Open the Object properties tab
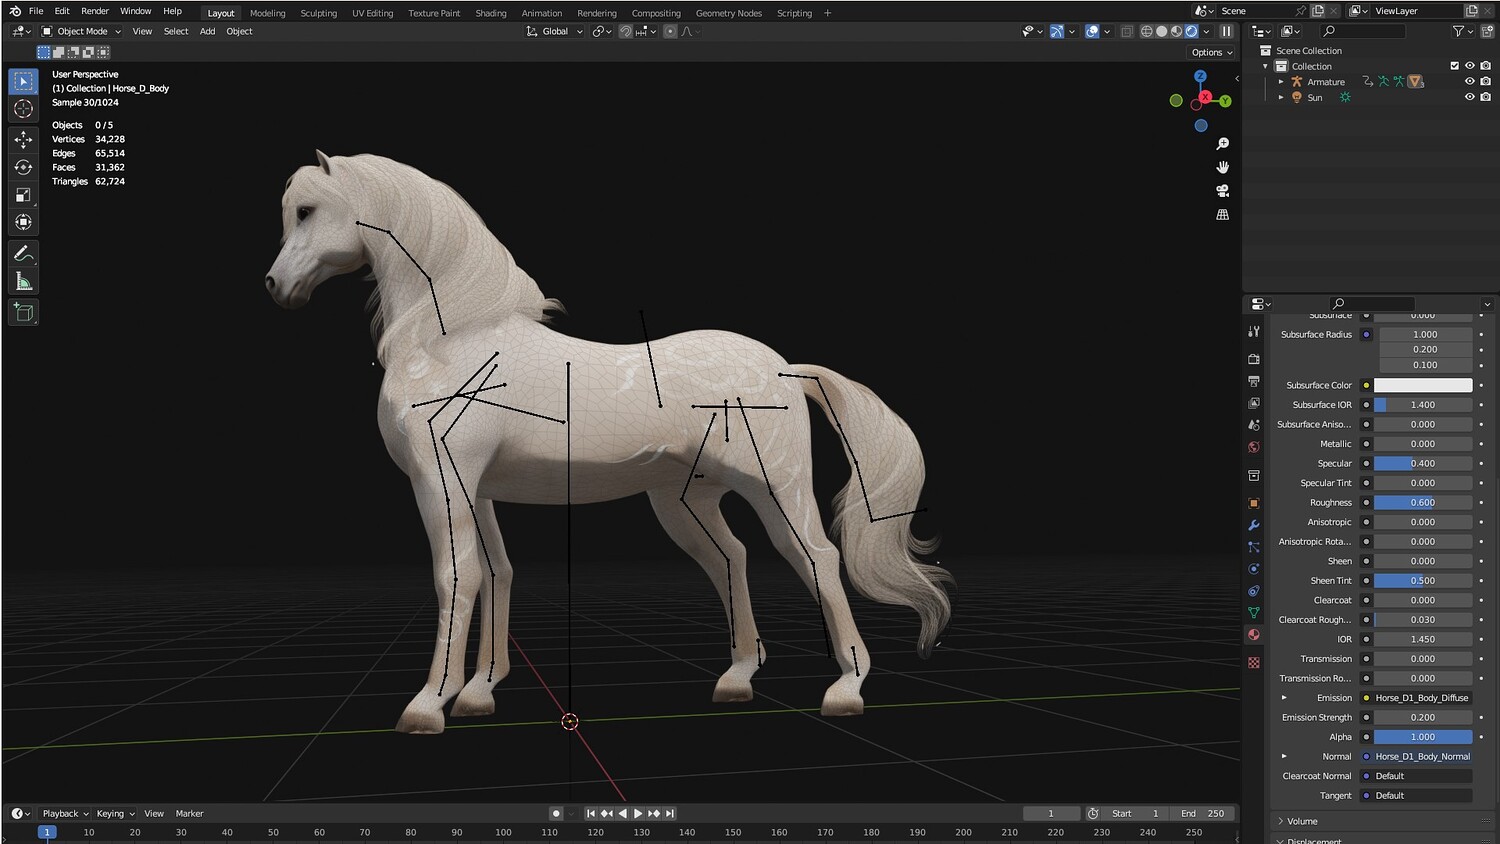The width and height of the screenshot is (1500, 844). point(1254,503)
